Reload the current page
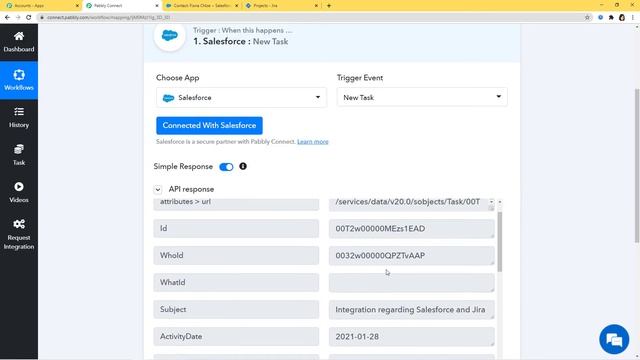The width and height of the screenshot is (640, 360). [29, 18]
